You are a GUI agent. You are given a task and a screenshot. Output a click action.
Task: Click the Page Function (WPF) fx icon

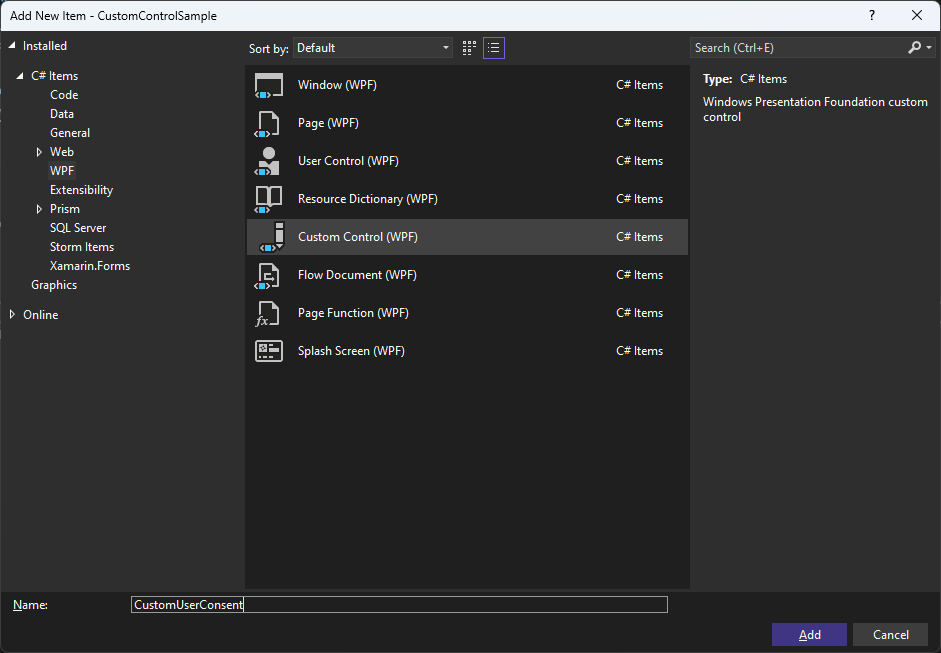click(x=268, y=313)
